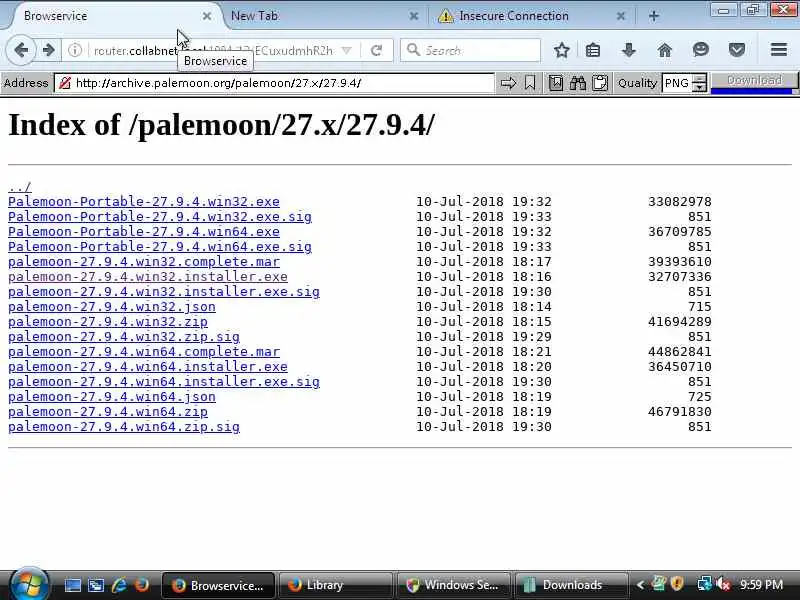Open the parent directory ../ link
Image resolution: width=800 pixels, height=600 pixels.
click(x=20, y=187)
